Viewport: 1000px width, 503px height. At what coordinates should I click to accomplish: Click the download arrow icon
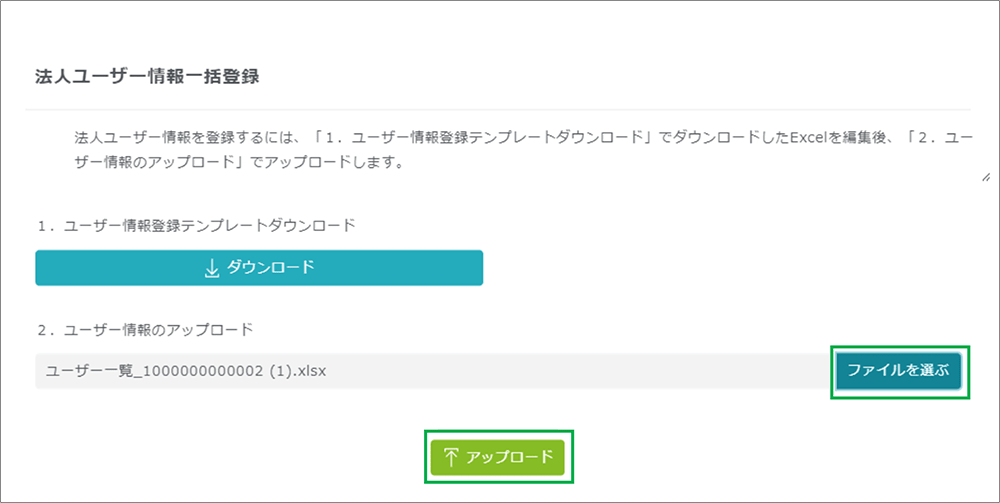pyautogui.click(x=211, y=268)
